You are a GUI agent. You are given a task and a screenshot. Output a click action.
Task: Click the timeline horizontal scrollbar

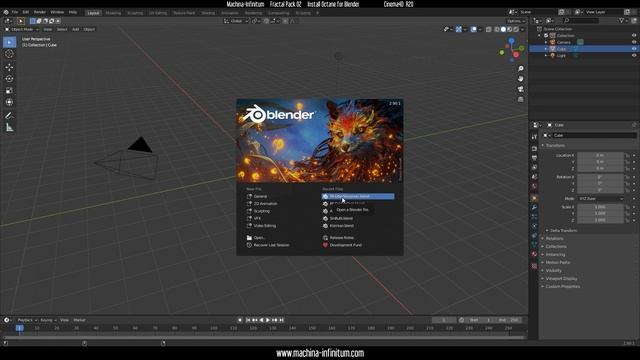coord(264,338)
